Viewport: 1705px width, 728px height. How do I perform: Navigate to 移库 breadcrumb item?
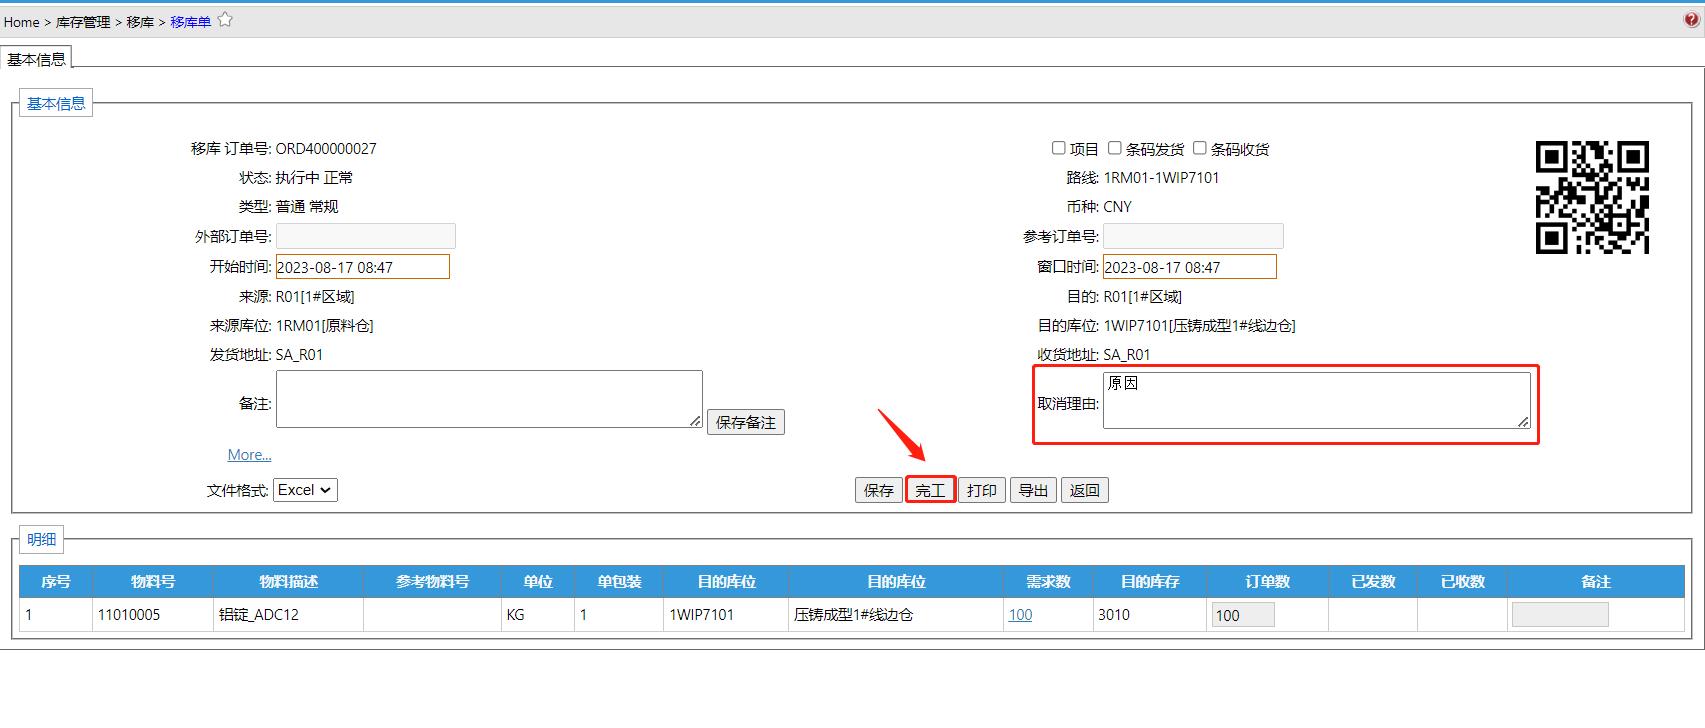[x=140, y=22]
